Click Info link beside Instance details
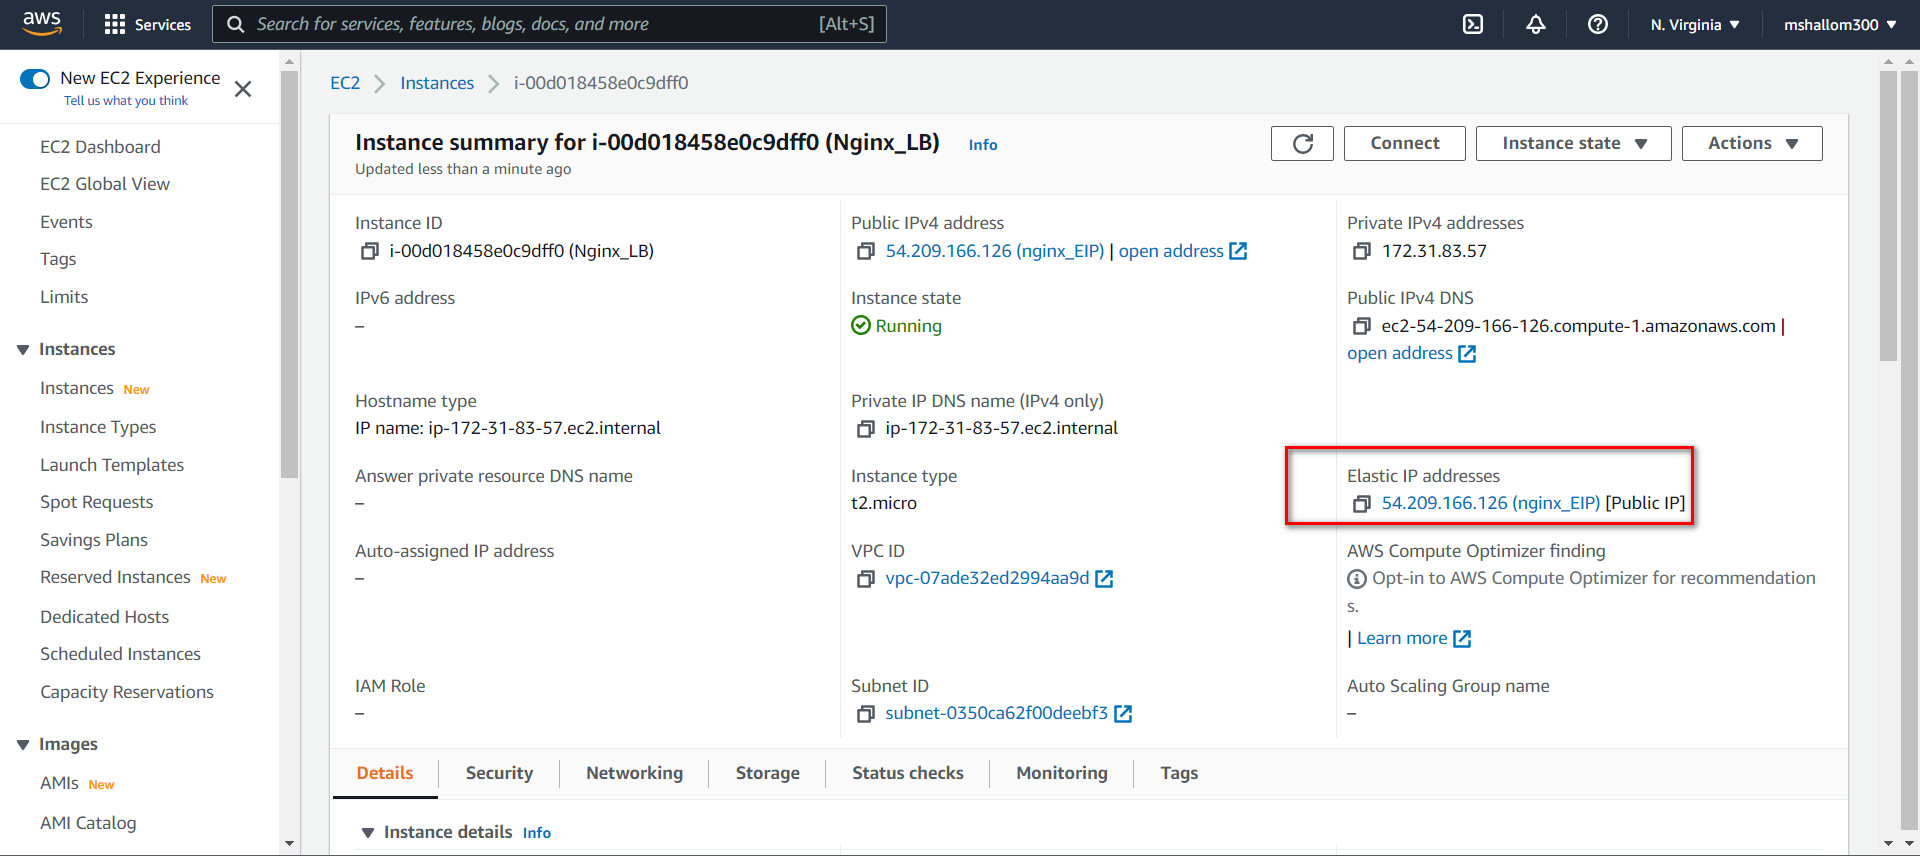This screenshot has width=1920, height=856. 536,833
